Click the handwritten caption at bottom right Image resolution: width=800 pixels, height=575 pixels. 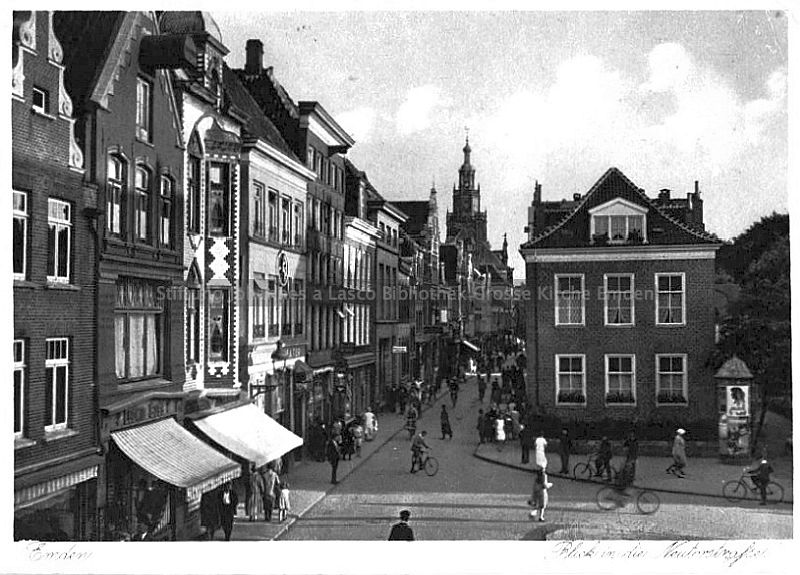(x=660, y=551)
